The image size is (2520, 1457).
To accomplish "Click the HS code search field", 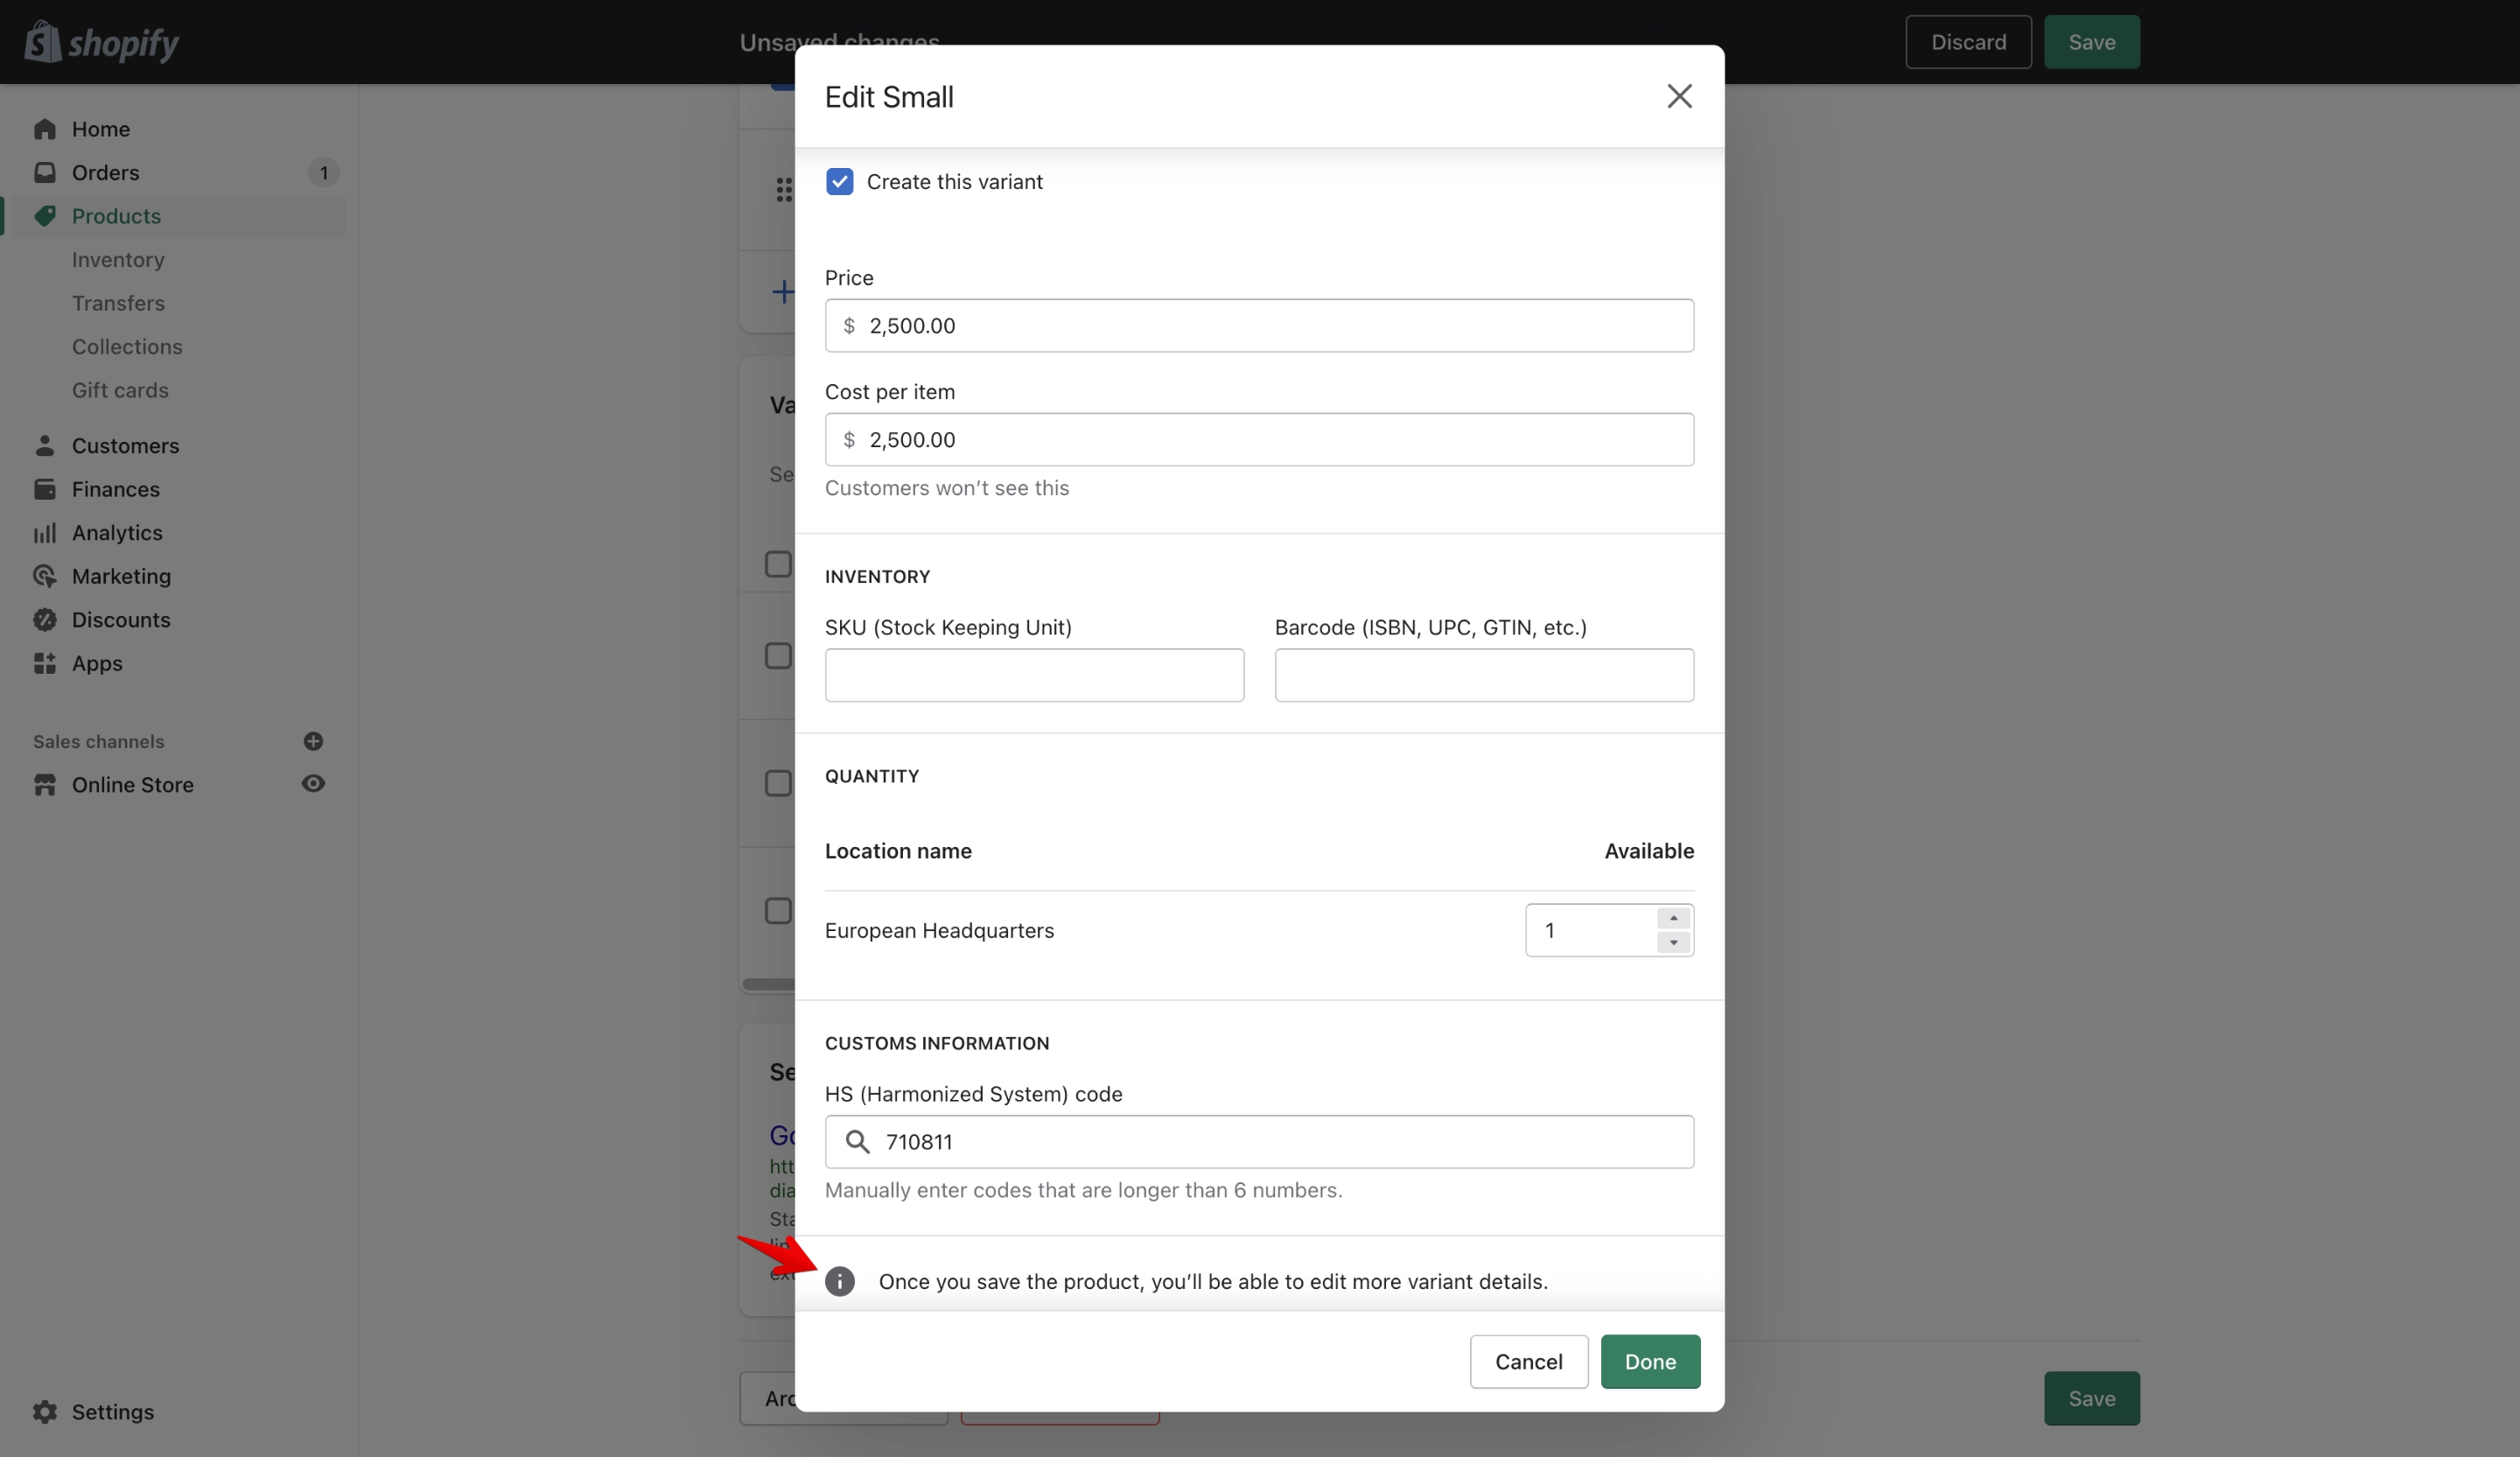I will (1259, 1142).
